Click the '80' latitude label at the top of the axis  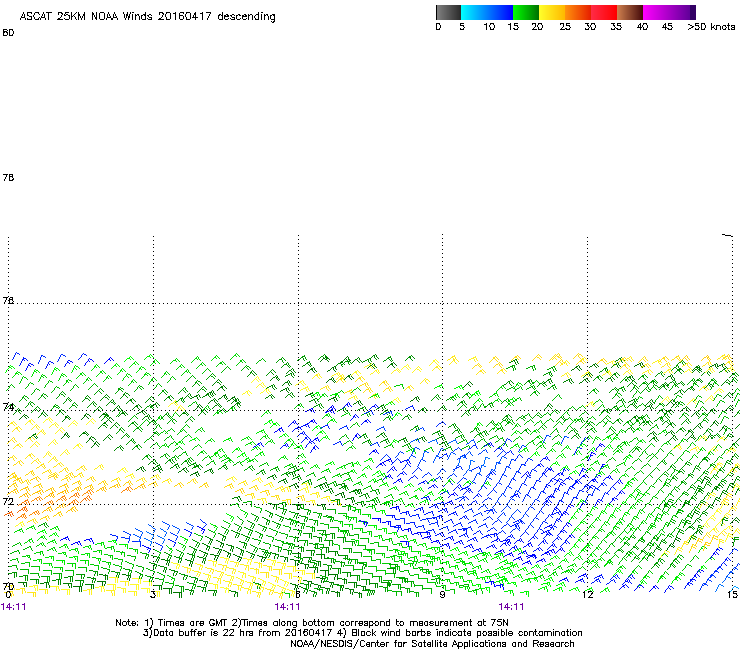pos(8,33)
